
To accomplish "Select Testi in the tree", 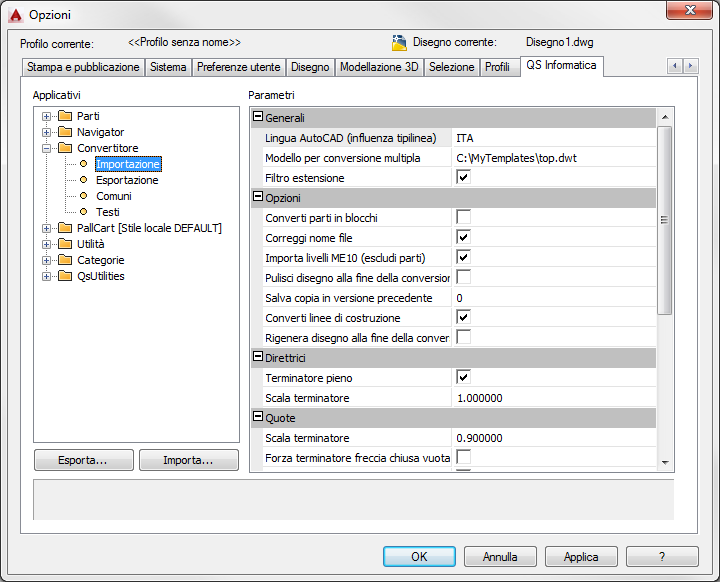I will pyautogui.click(x=108, y=212).
